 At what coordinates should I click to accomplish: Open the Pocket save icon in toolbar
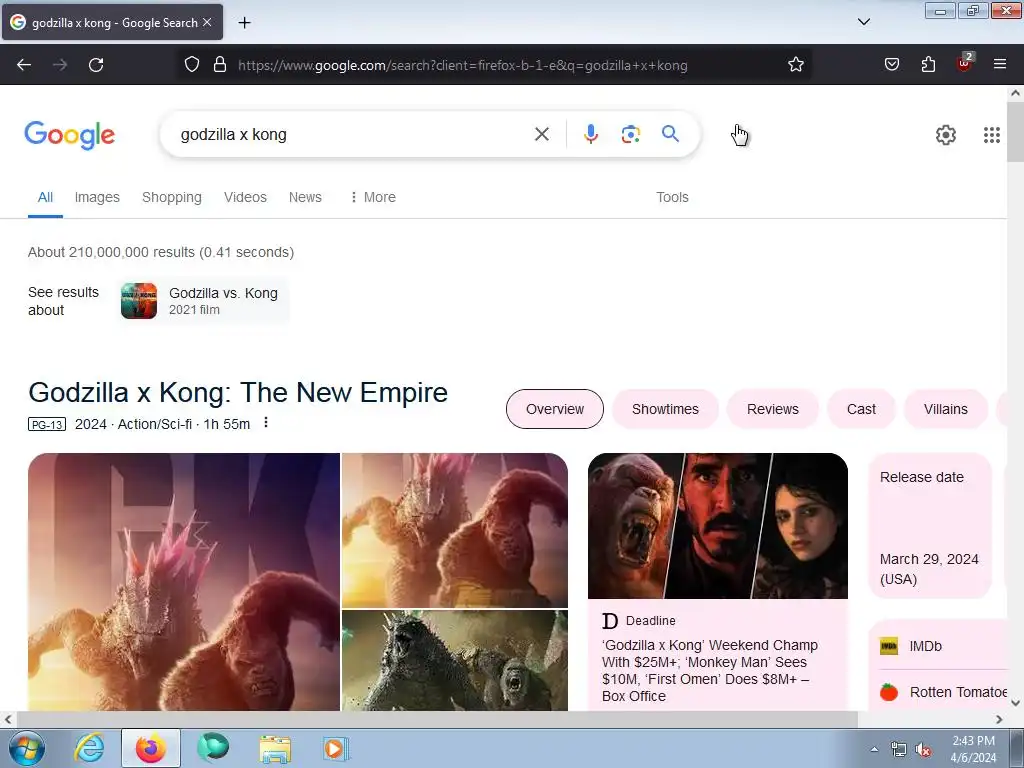(891, 65)
